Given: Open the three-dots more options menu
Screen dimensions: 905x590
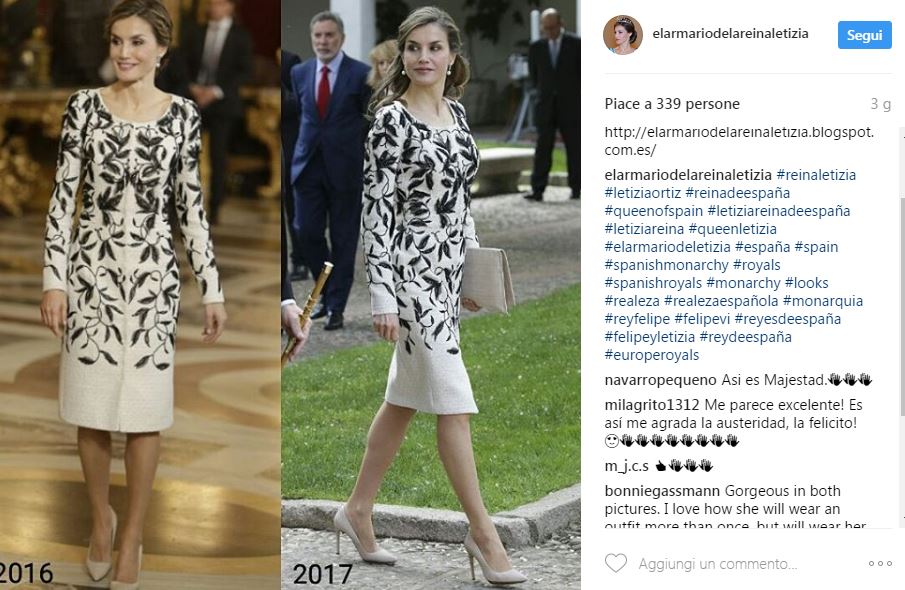Looking at the screenshot, I should pyautogui.click(x=880, y=563).
